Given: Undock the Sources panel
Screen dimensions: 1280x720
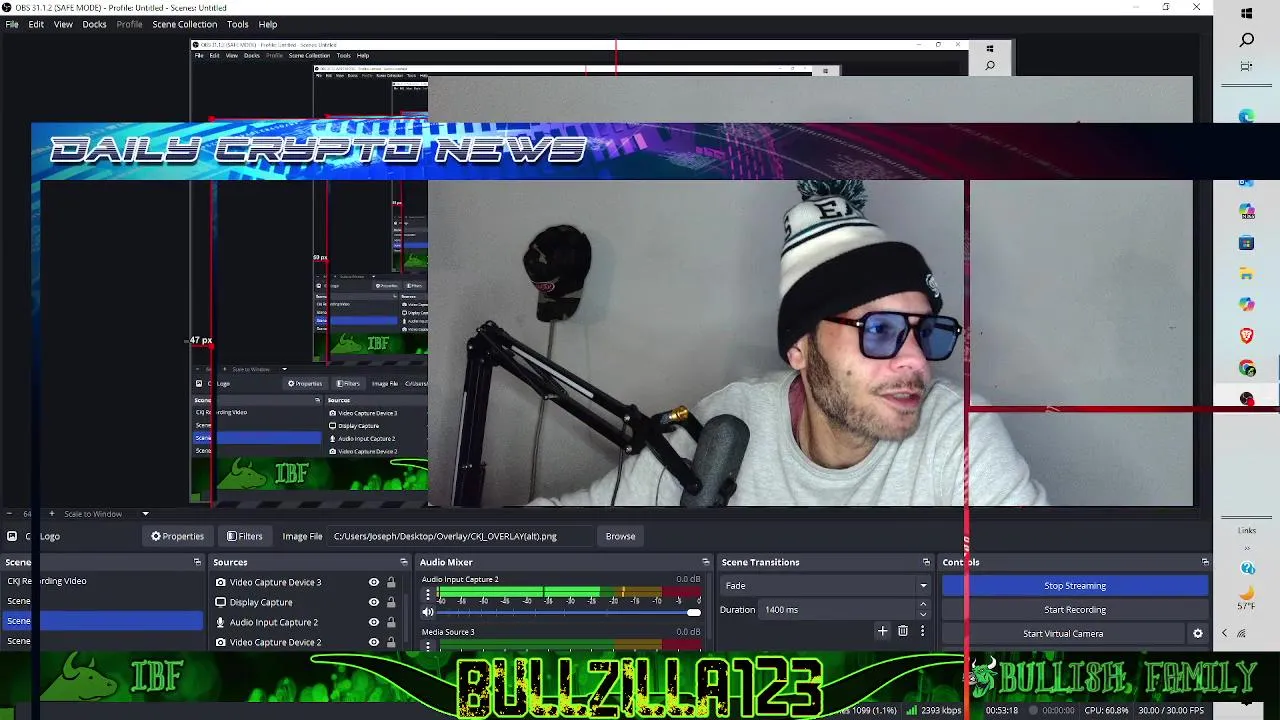Looking at the screenshot, I should tap(404, 562).
